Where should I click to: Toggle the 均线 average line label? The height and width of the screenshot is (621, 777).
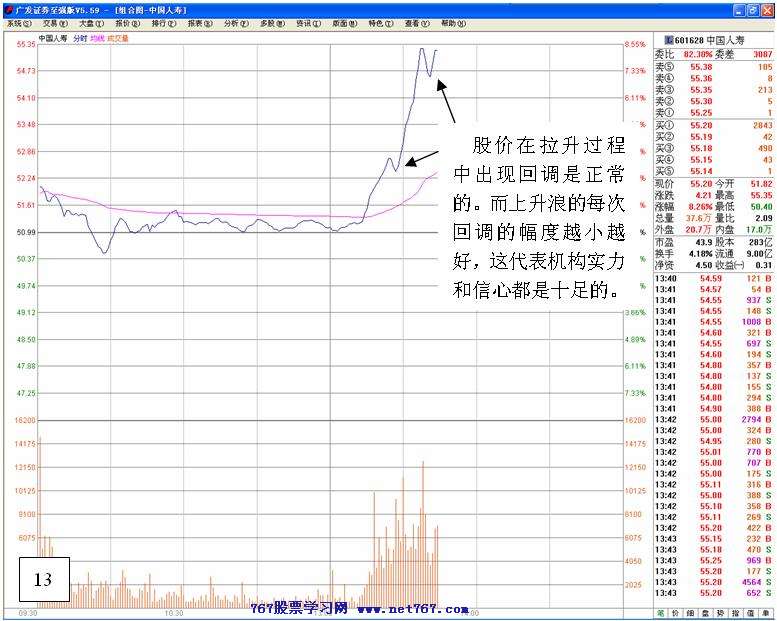click(97, 38)
